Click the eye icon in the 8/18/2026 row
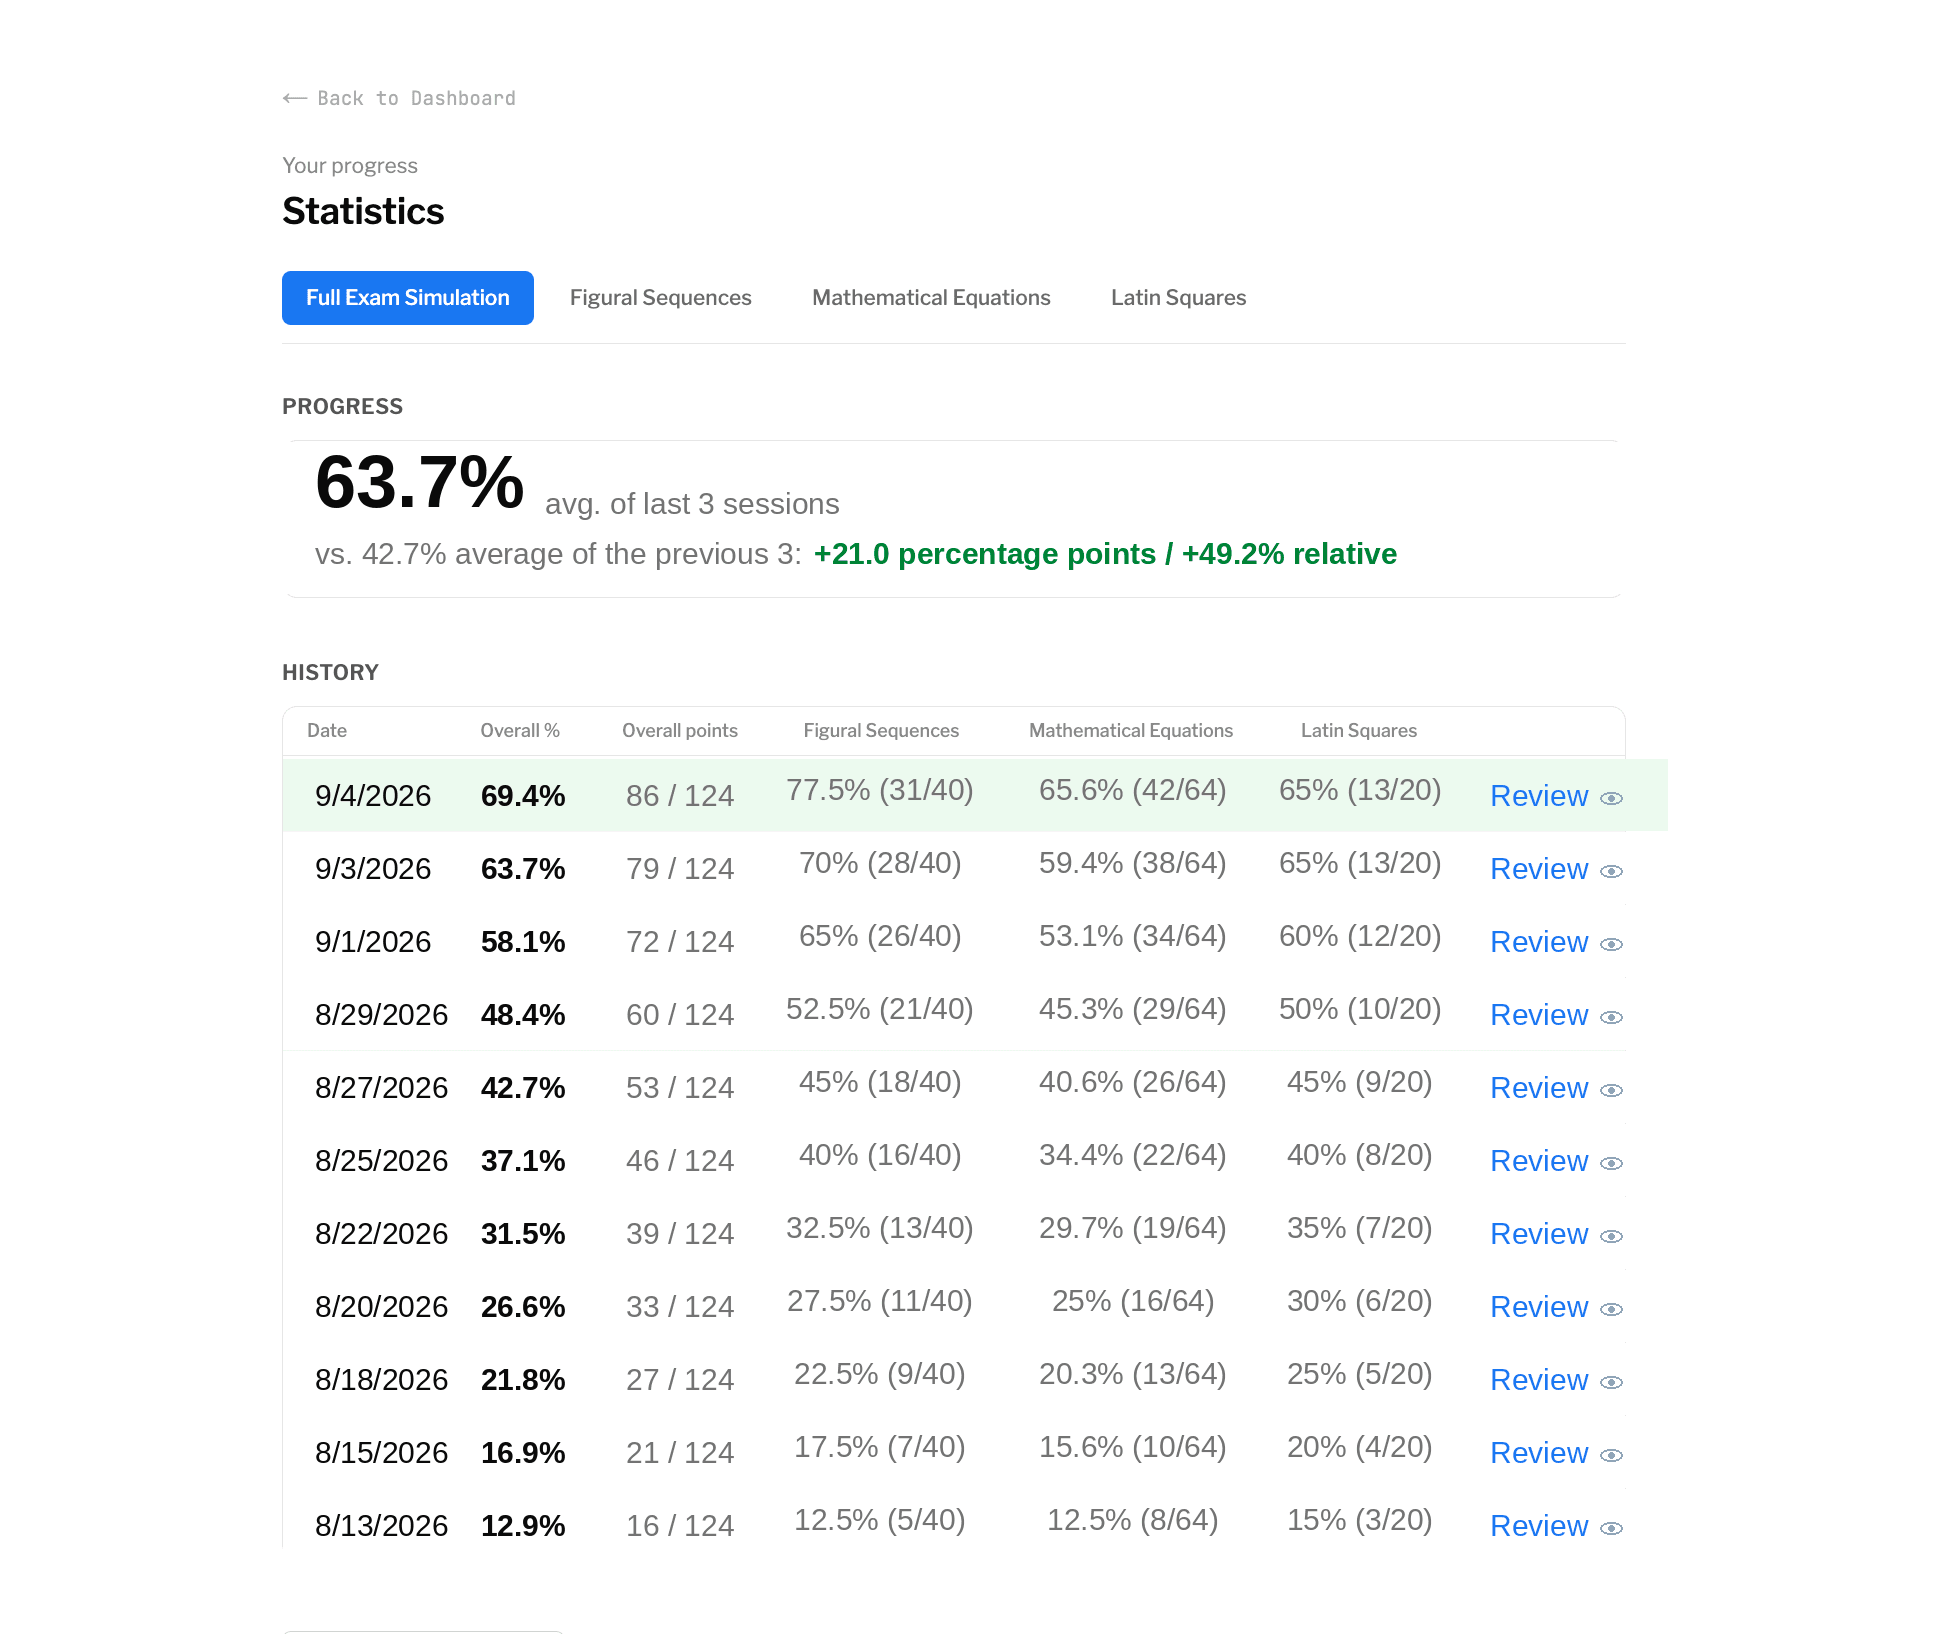This screenshot has width=1942, height=1634. click(1611, 1382)
